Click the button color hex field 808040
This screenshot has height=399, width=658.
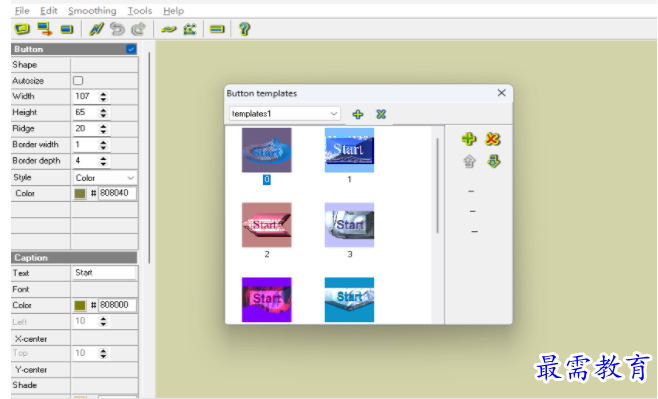[117, 193]
